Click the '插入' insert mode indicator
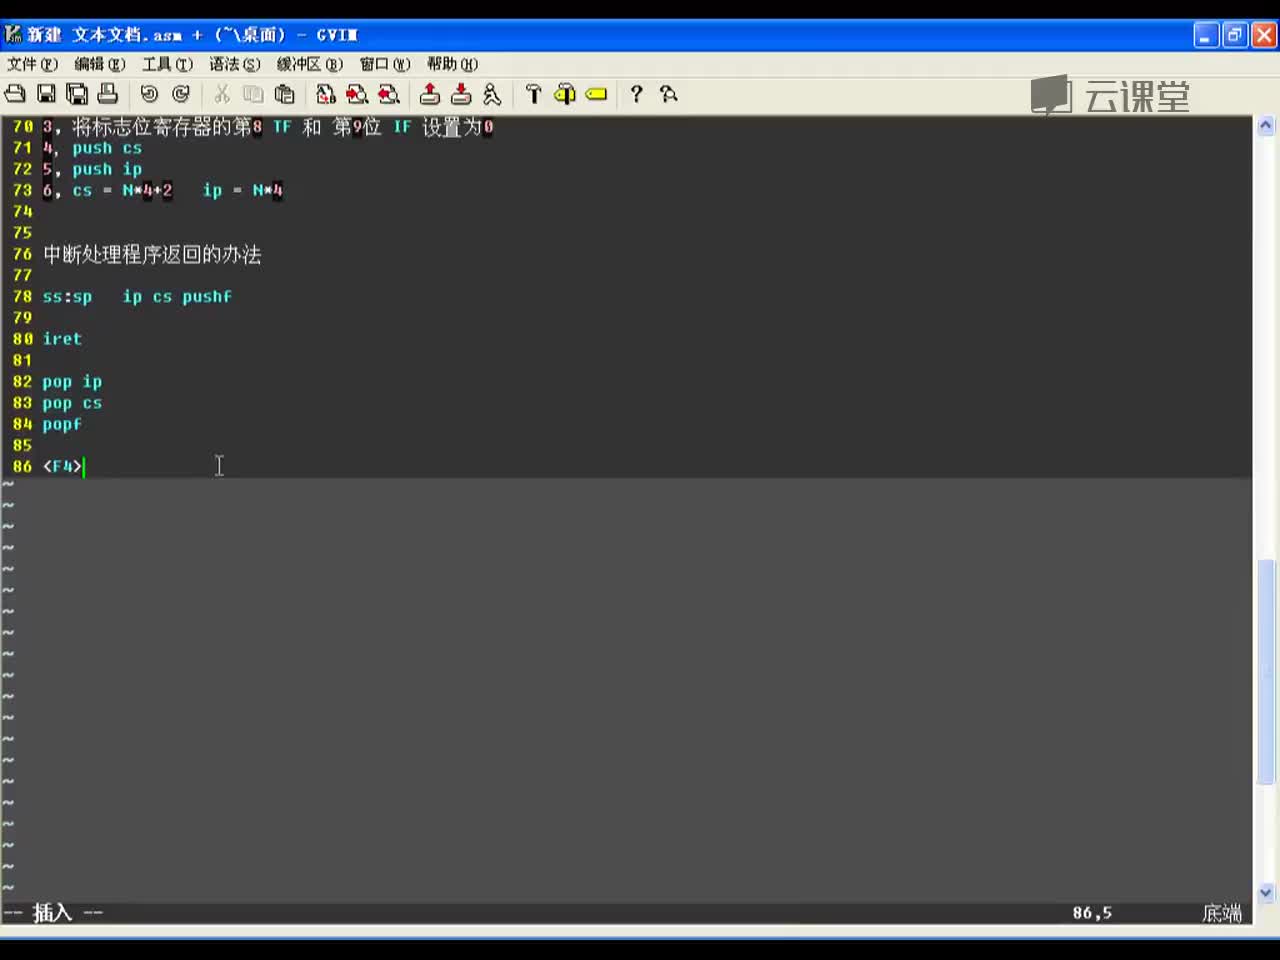Screen dimensions: 1280x960 click(x=52, y=912)
